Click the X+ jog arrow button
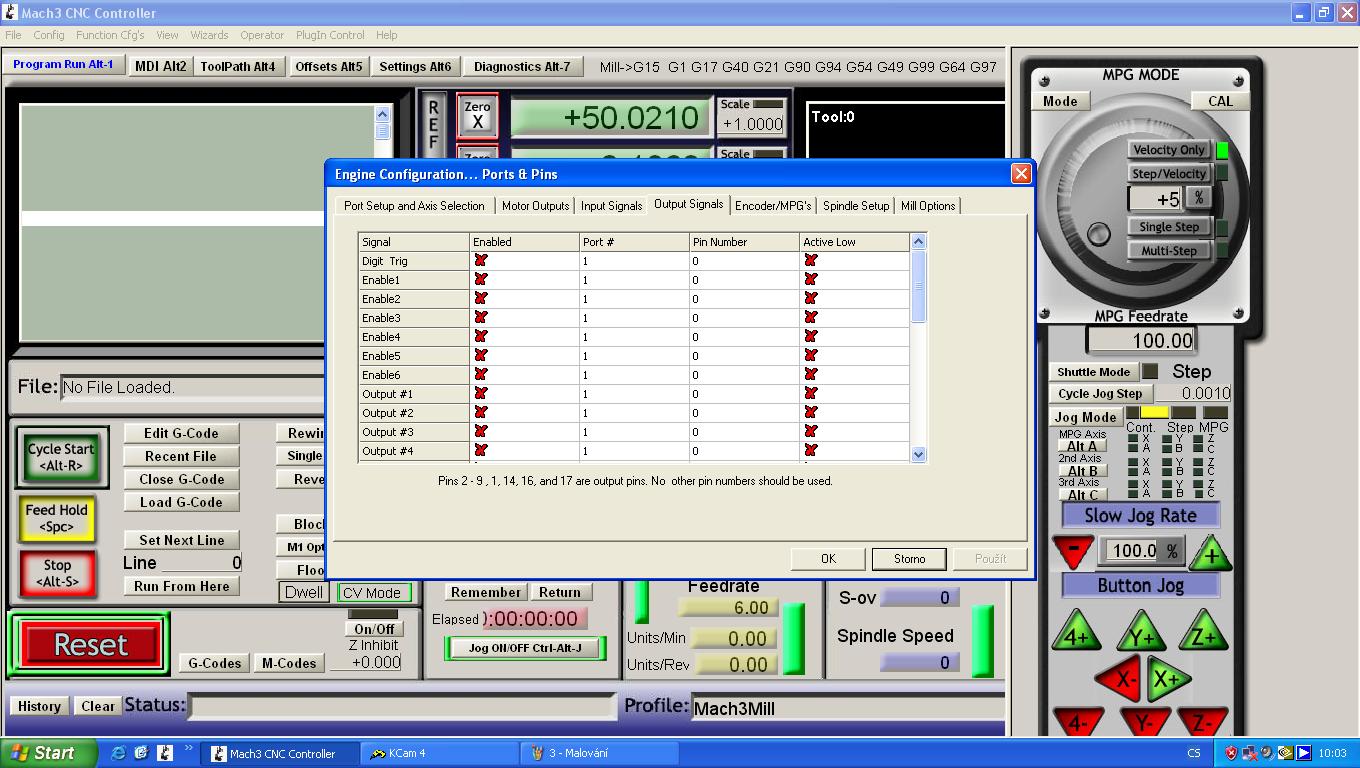The width and height of the screenshot is (1360, 768). (x=1167, y=679)
